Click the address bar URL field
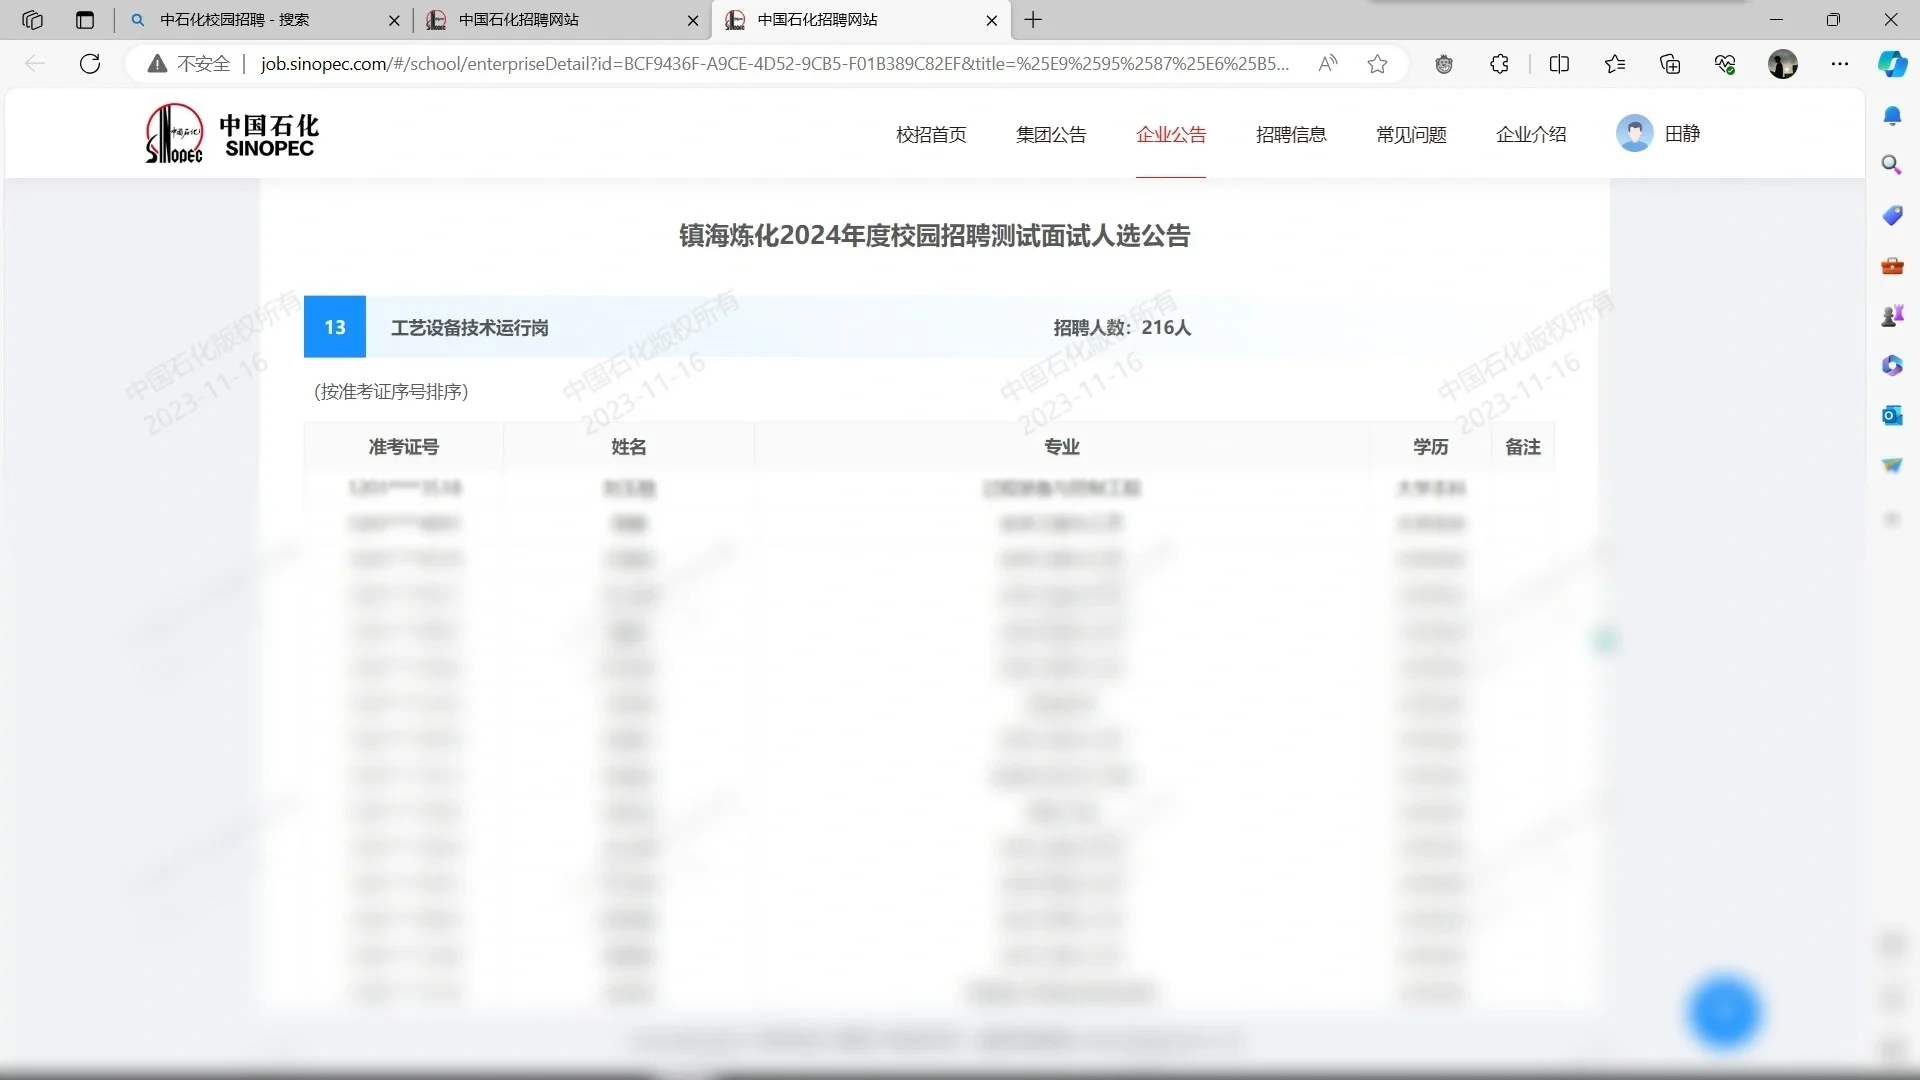 click(775, 64)
